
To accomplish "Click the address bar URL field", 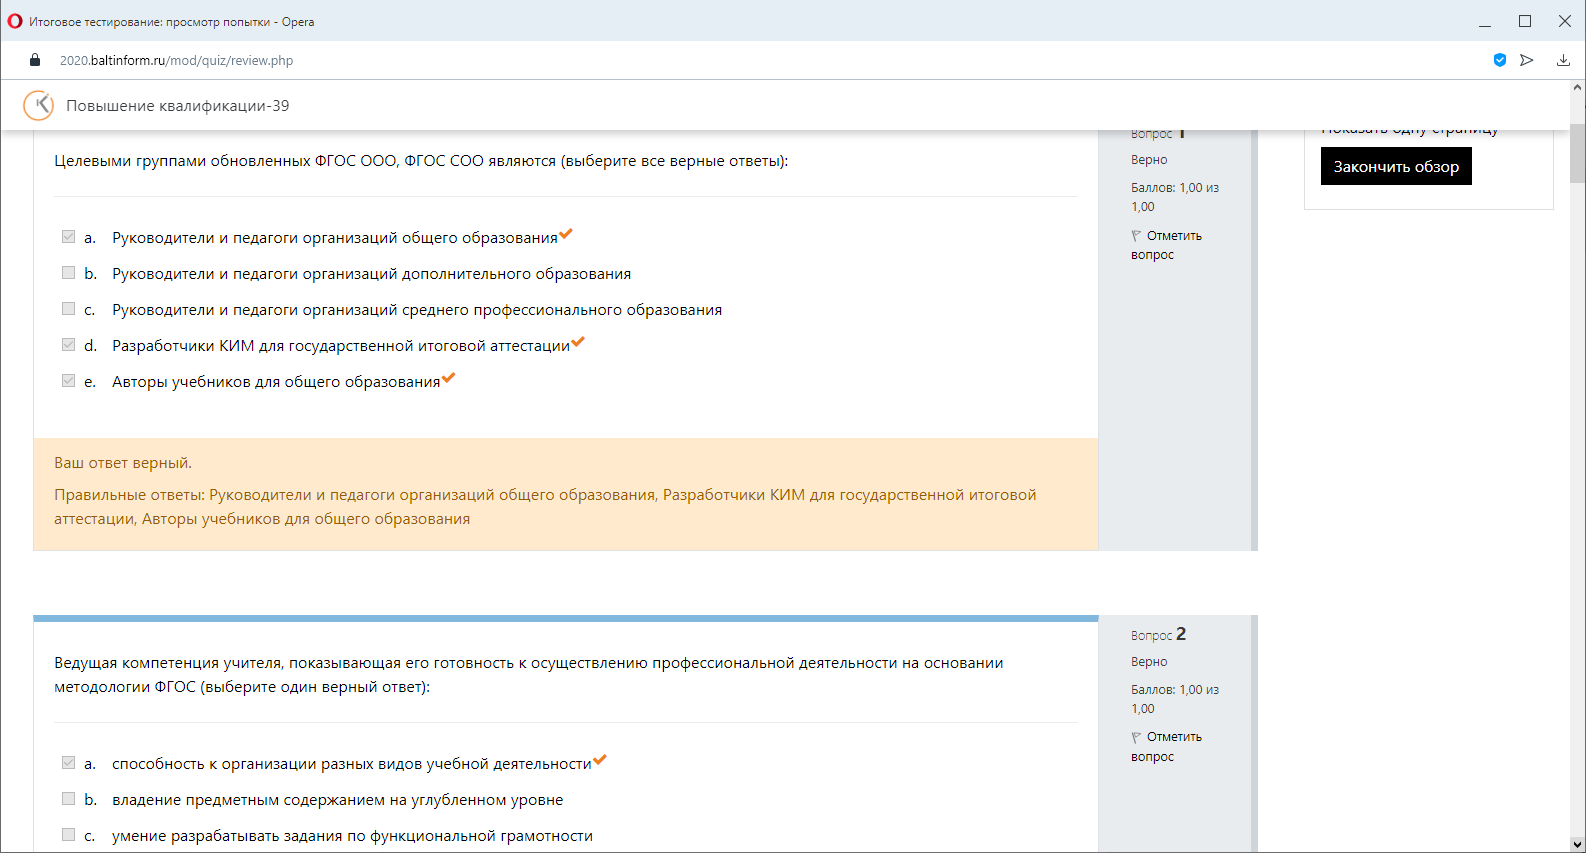I will click(176, 60).
